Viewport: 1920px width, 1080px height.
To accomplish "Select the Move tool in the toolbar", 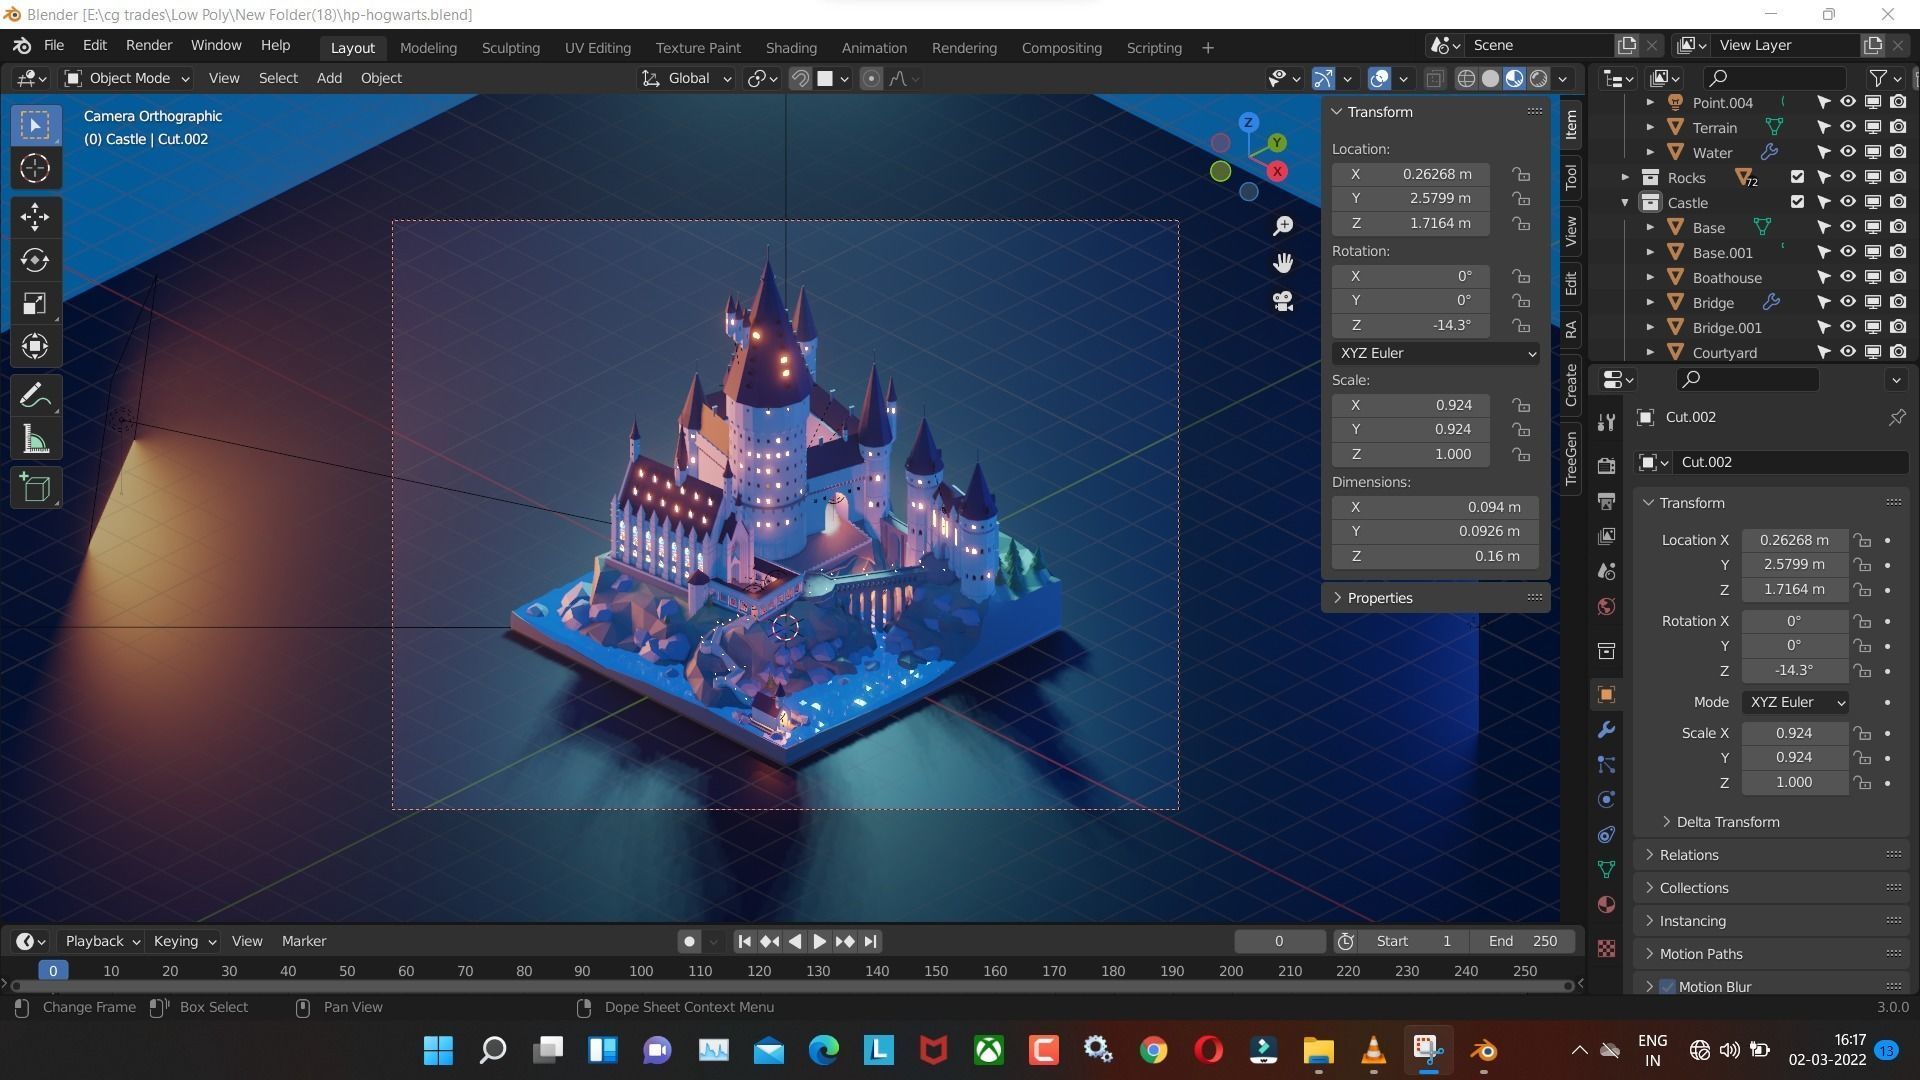I will [x=35, y=216].
